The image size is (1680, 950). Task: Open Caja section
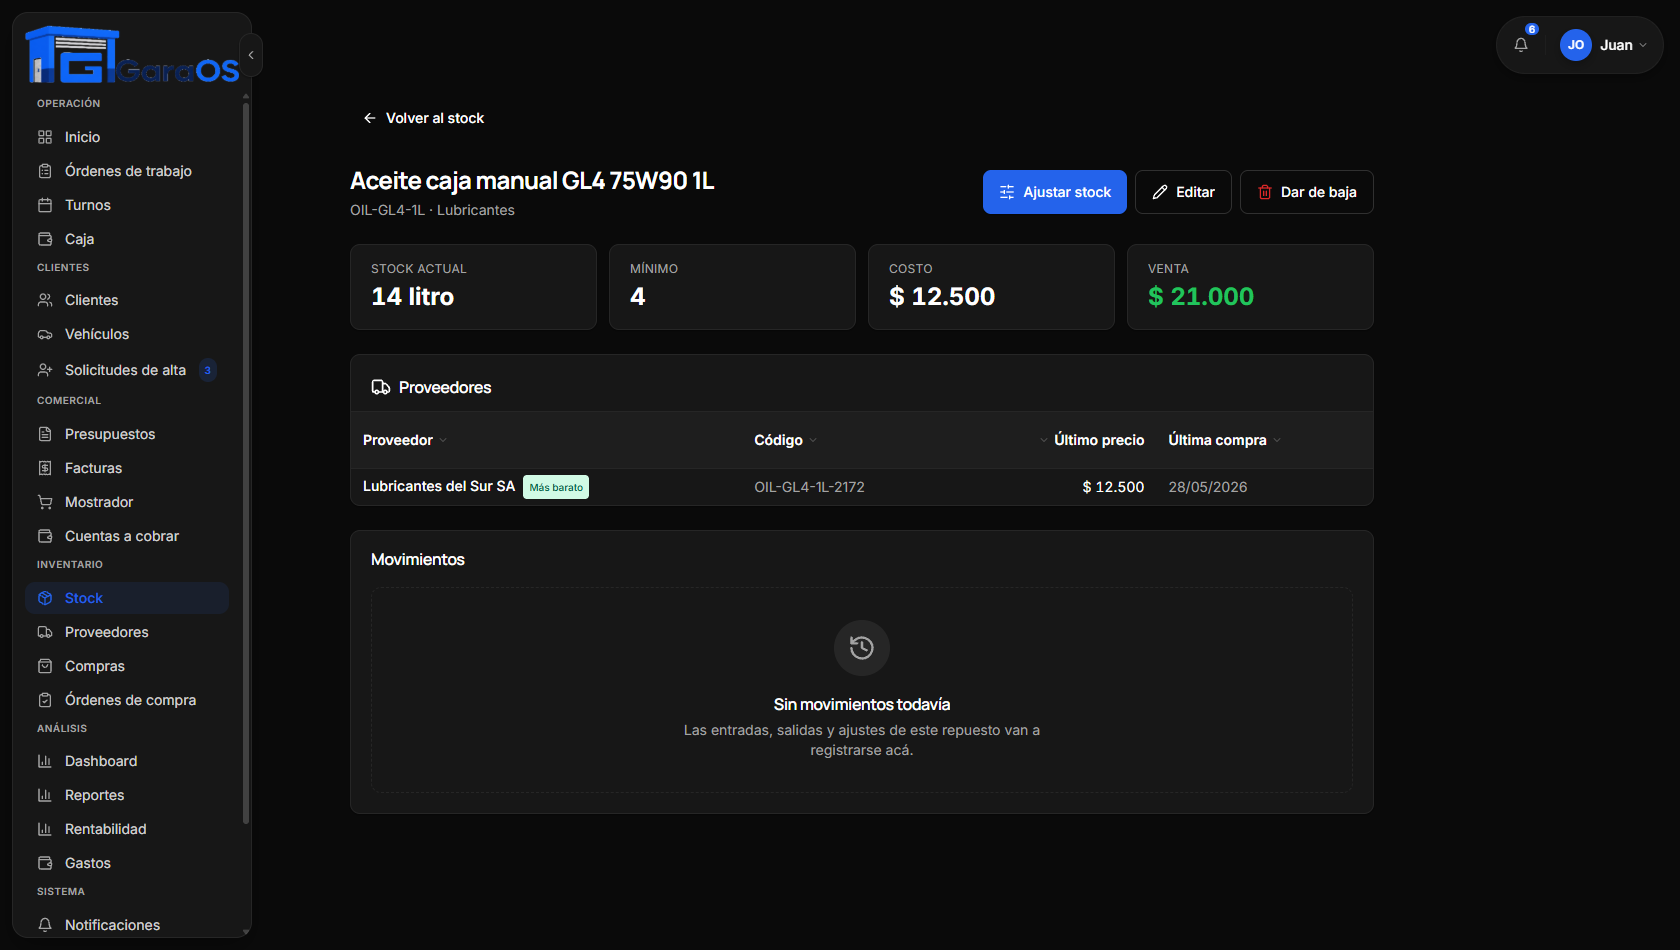pyautogui.click(x=127, y=239)
